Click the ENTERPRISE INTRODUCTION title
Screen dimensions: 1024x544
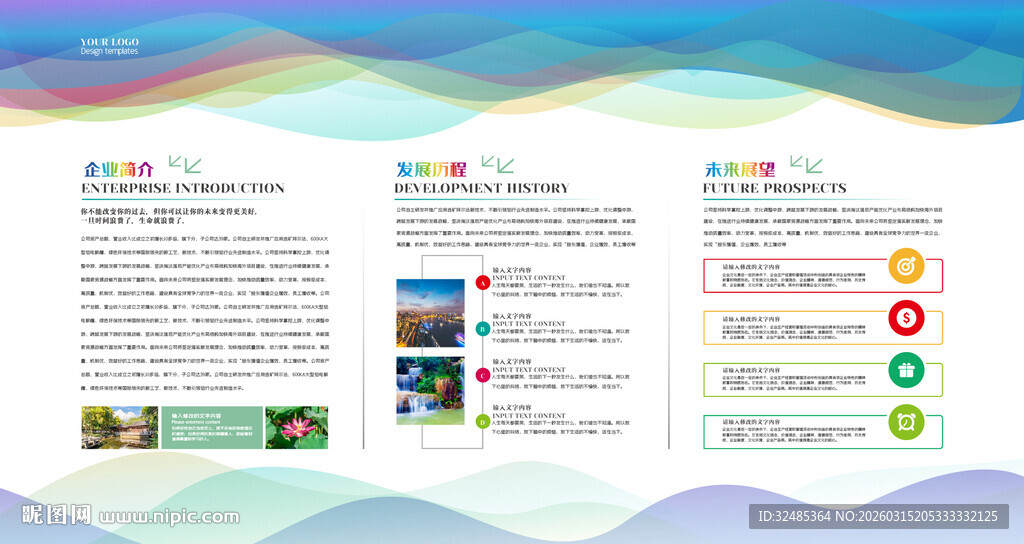coord(183,189)
